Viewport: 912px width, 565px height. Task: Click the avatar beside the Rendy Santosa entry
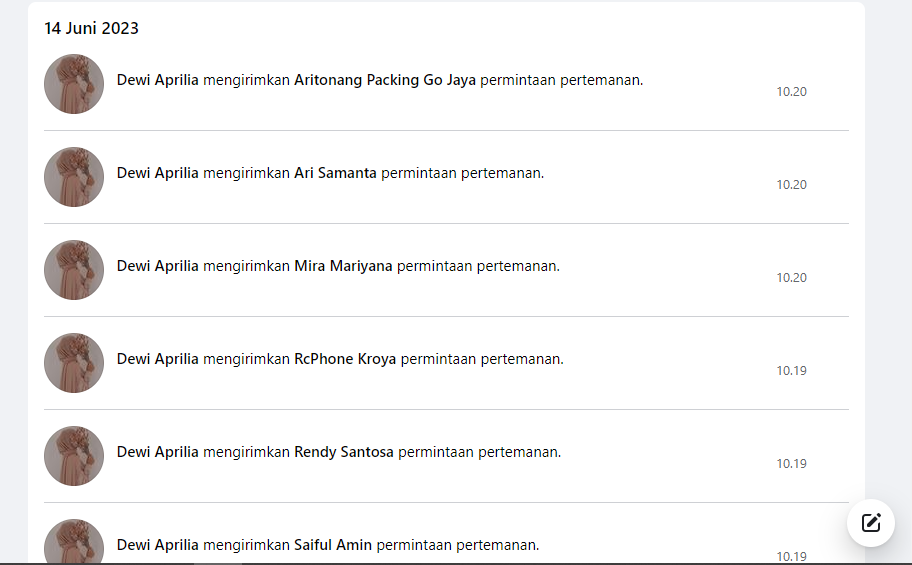coord(74,456)
